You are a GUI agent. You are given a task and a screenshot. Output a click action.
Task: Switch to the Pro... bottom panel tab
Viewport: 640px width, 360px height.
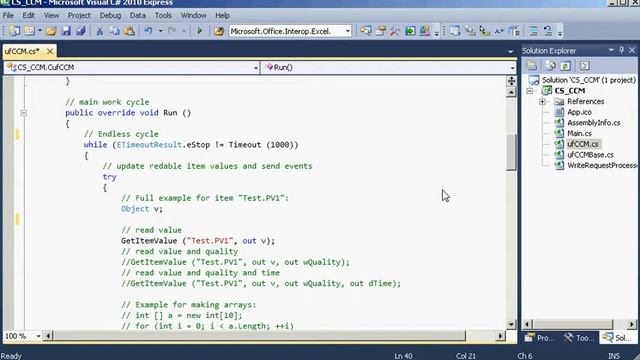coord(540,338)
